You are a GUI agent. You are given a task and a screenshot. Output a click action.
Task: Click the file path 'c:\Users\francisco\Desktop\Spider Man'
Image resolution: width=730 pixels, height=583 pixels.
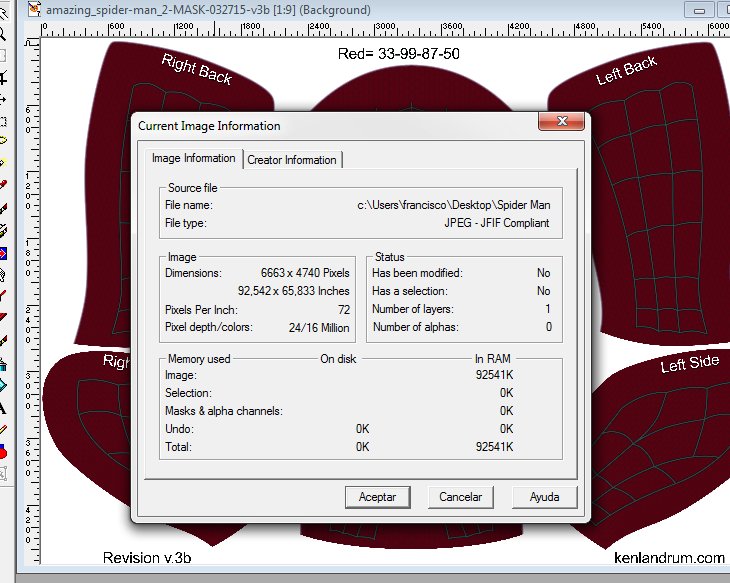tap(453, 205)
